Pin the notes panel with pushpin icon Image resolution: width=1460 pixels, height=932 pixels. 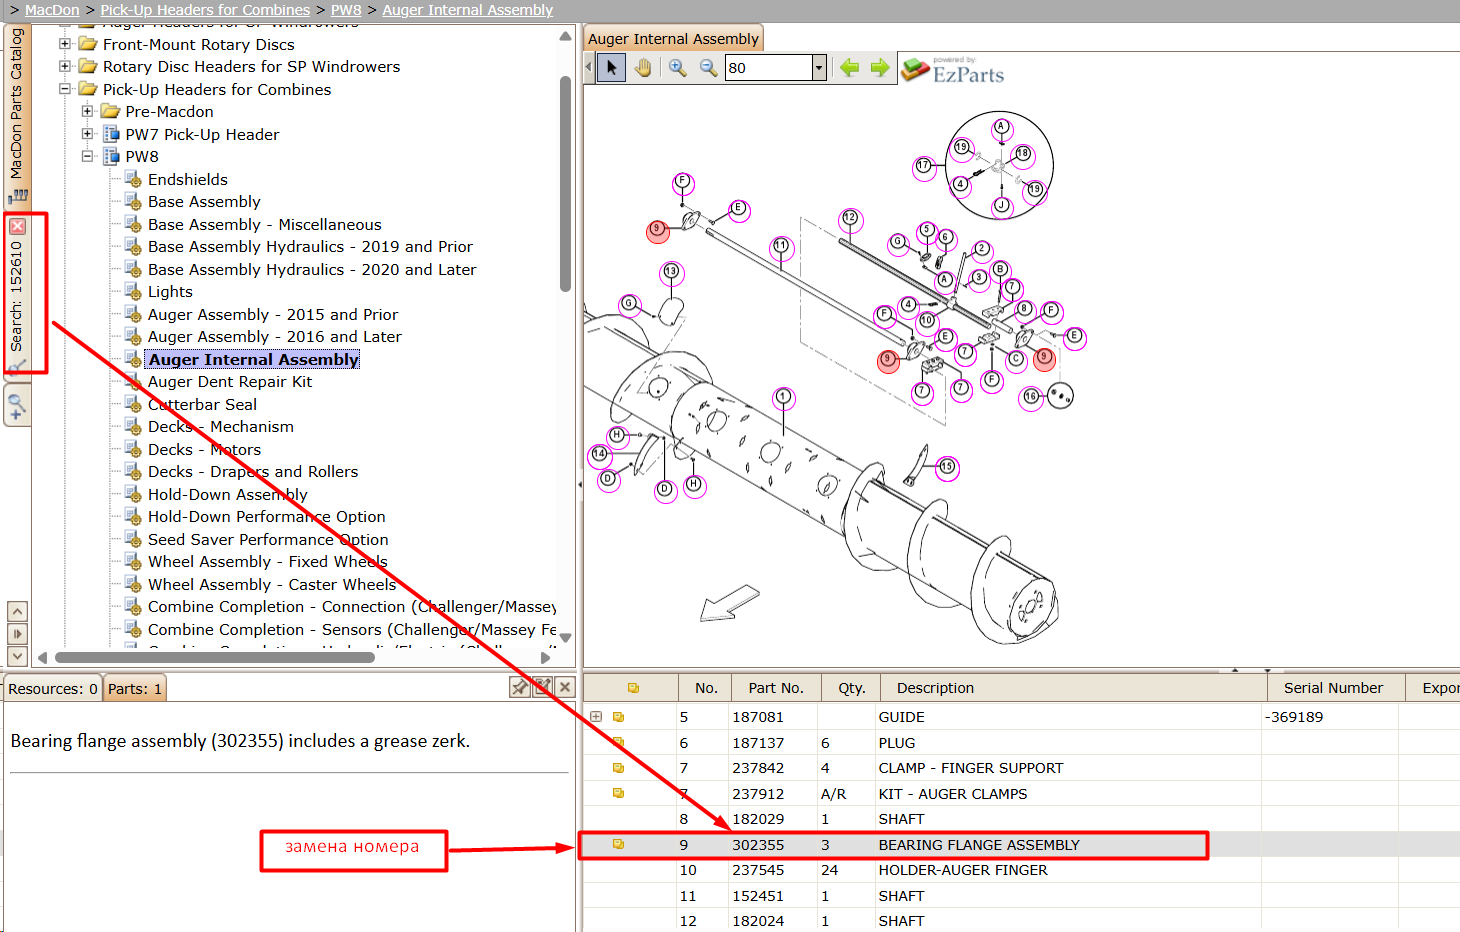(520, 687)
